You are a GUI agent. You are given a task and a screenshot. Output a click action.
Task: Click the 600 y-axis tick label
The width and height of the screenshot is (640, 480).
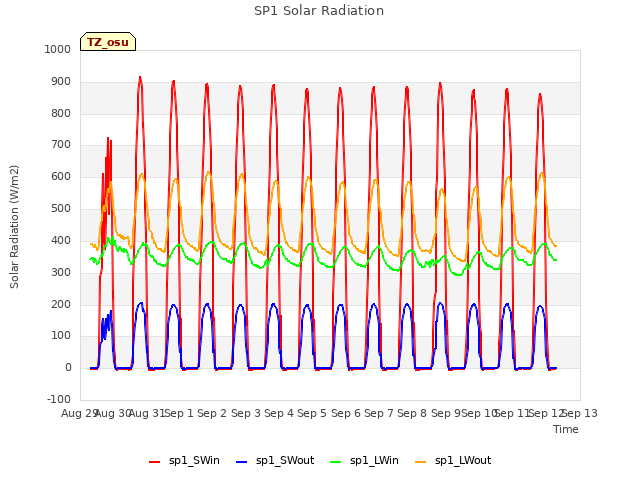pos(61,177)
